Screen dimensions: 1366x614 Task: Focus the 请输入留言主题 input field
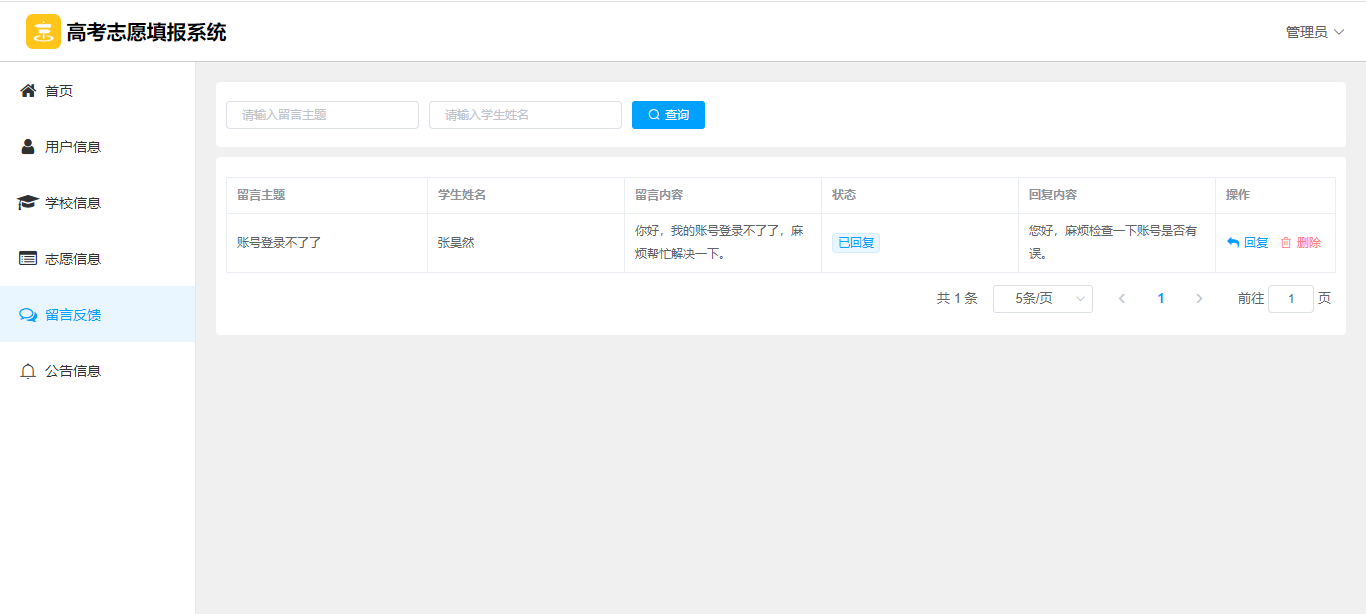coord(322,115)
